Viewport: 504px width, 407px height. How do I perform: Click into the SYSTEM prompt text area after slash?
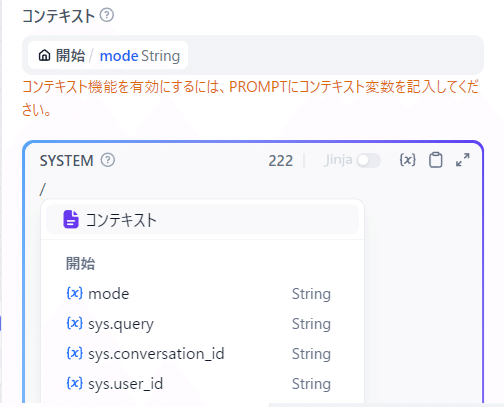(x=253, y=189)
